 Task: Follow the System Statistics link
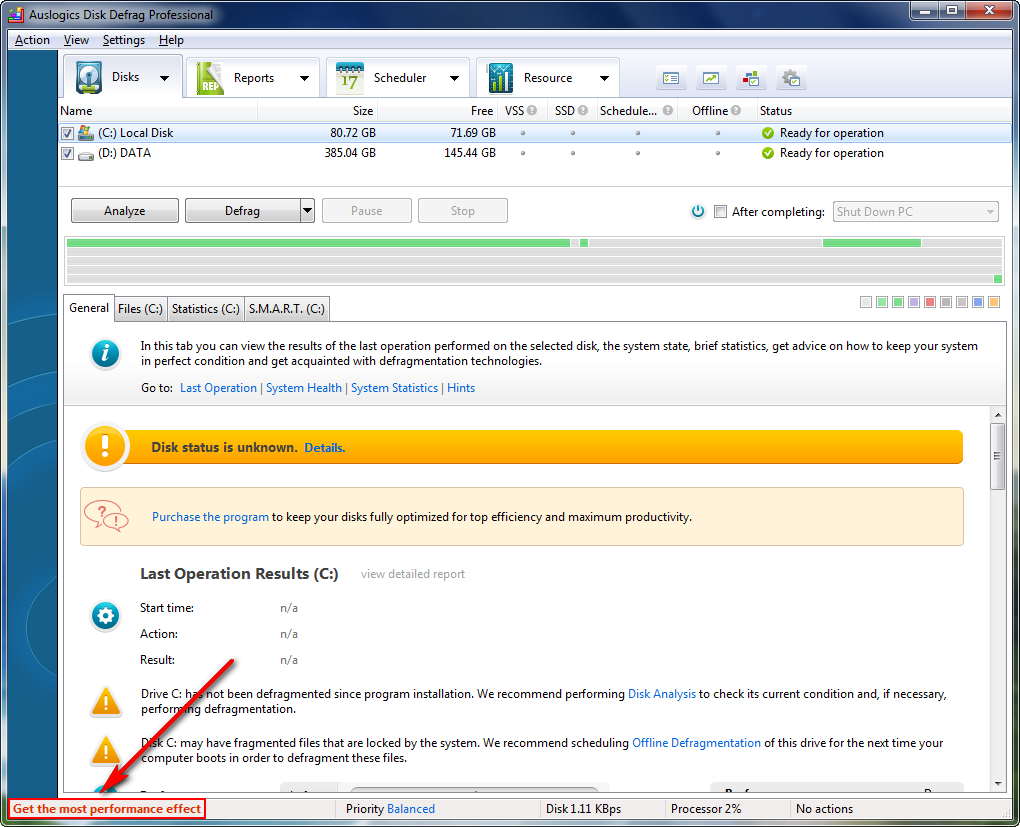(x=394, y=388)
